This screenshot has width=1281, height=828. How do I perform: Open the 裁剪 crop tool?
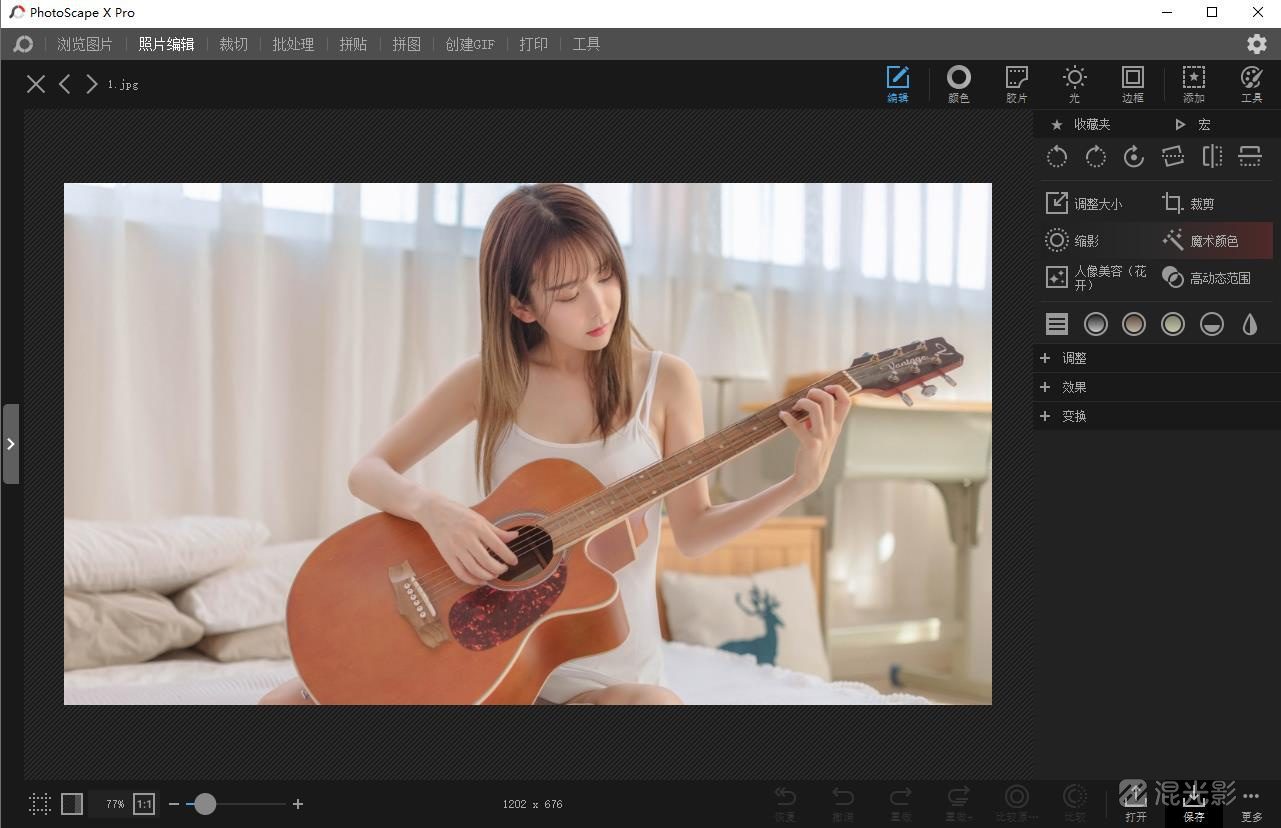tap(1188, 204)
